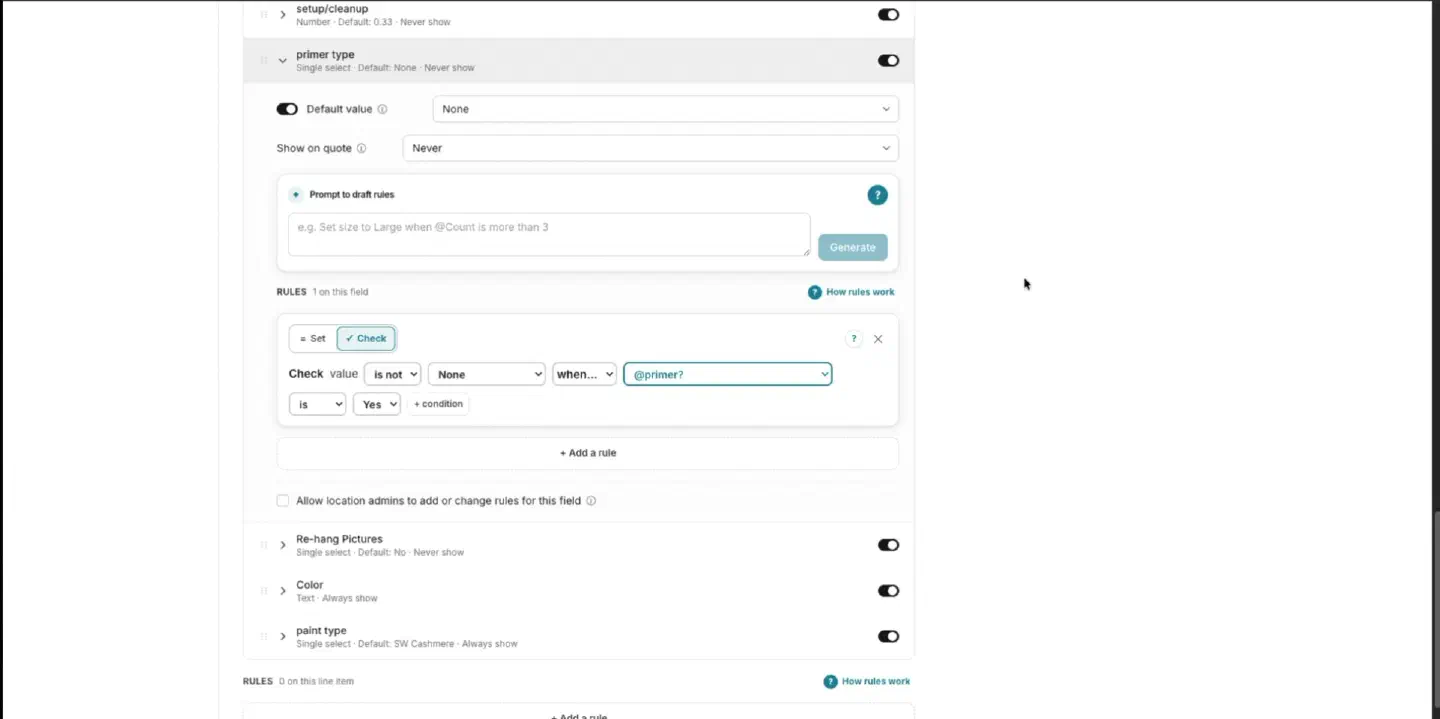
Task: Open the Show on quote Never dropdown
Action: [650, 148]
